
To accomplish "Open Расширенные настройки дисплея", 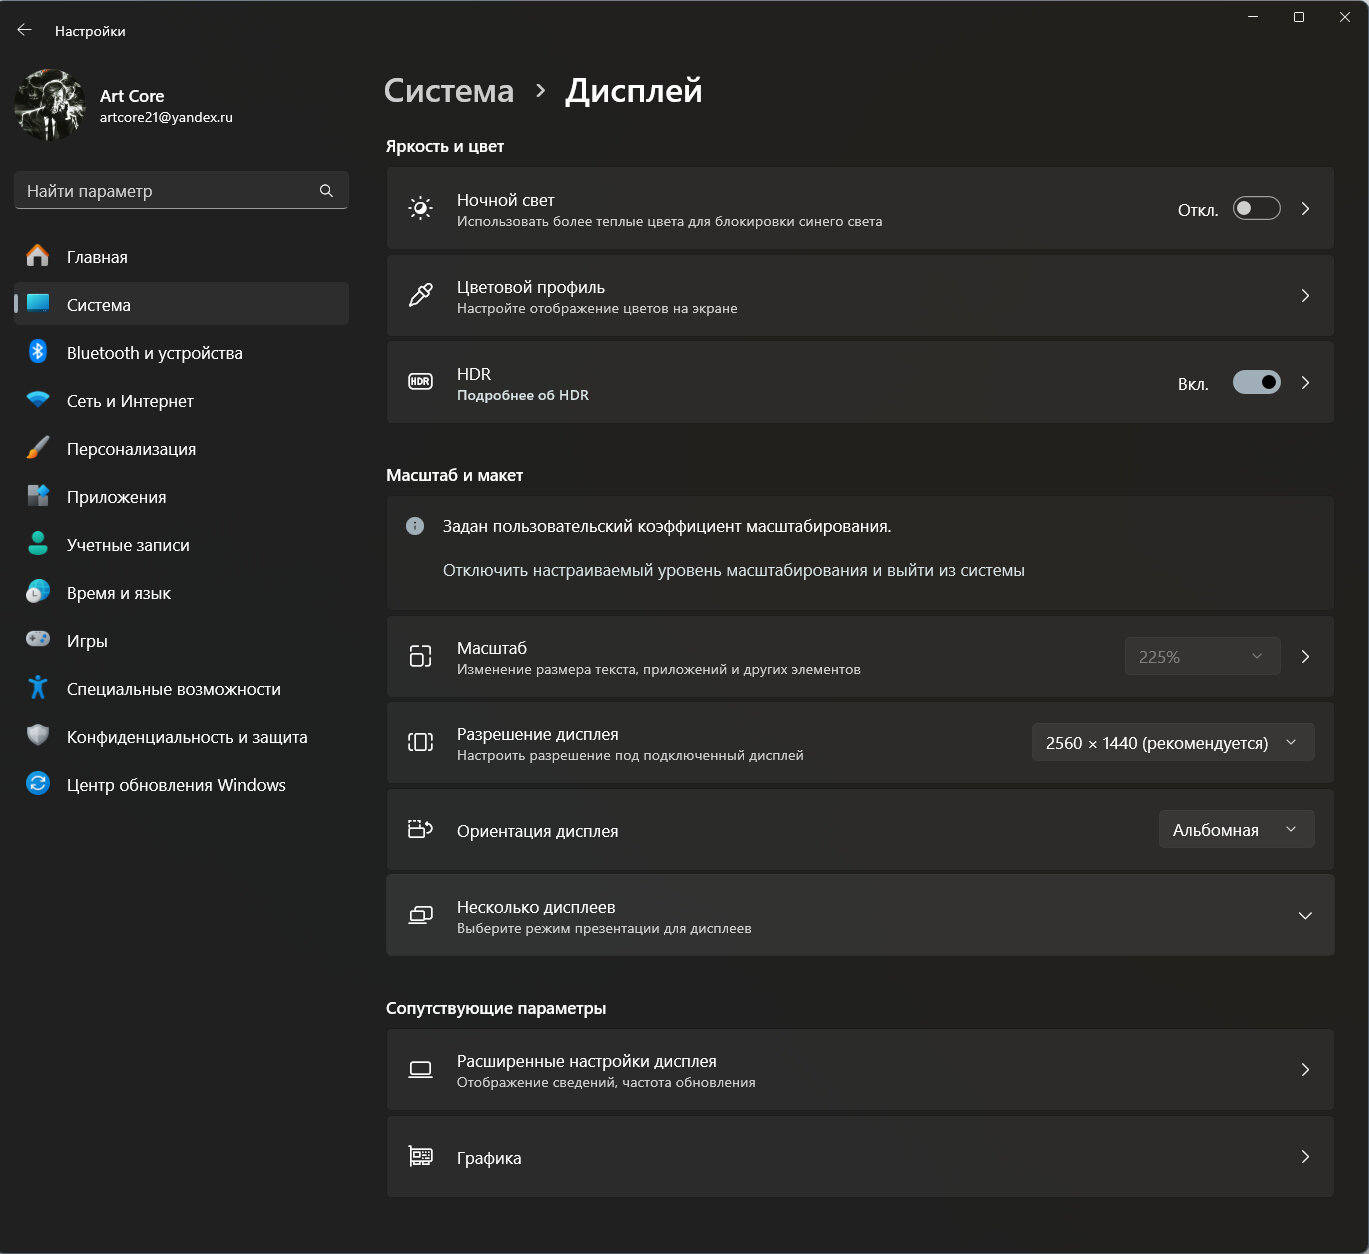I will (860, 1069).
